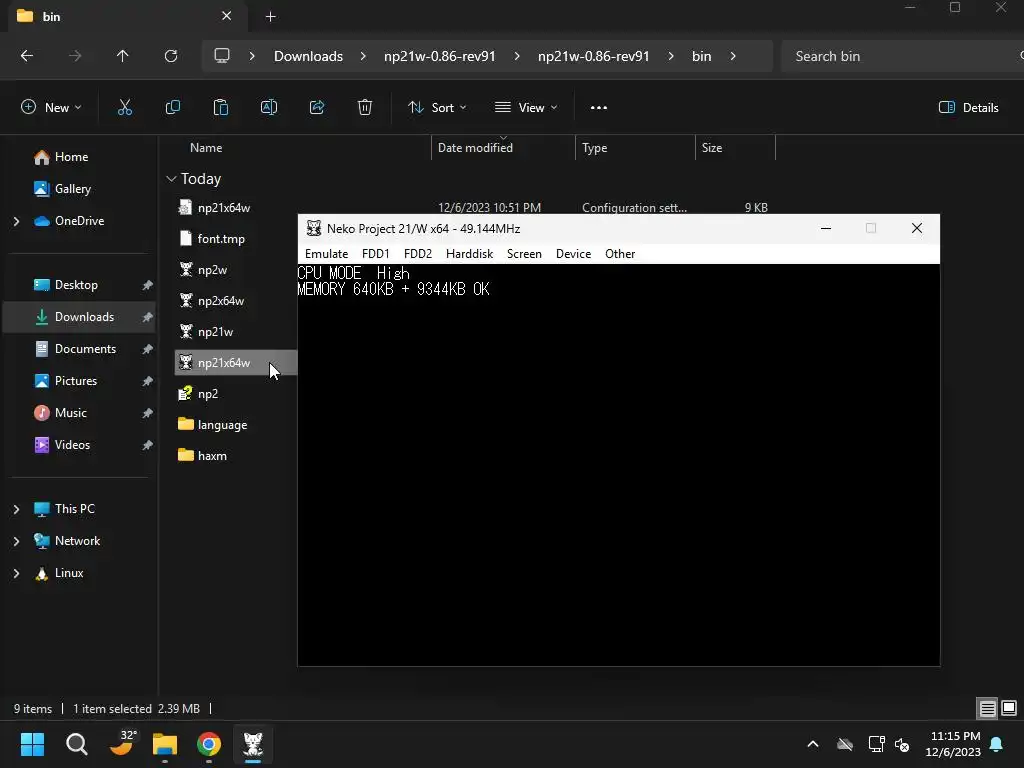Open the Emulate menu in Neko Project

click(x=326, y=253)
